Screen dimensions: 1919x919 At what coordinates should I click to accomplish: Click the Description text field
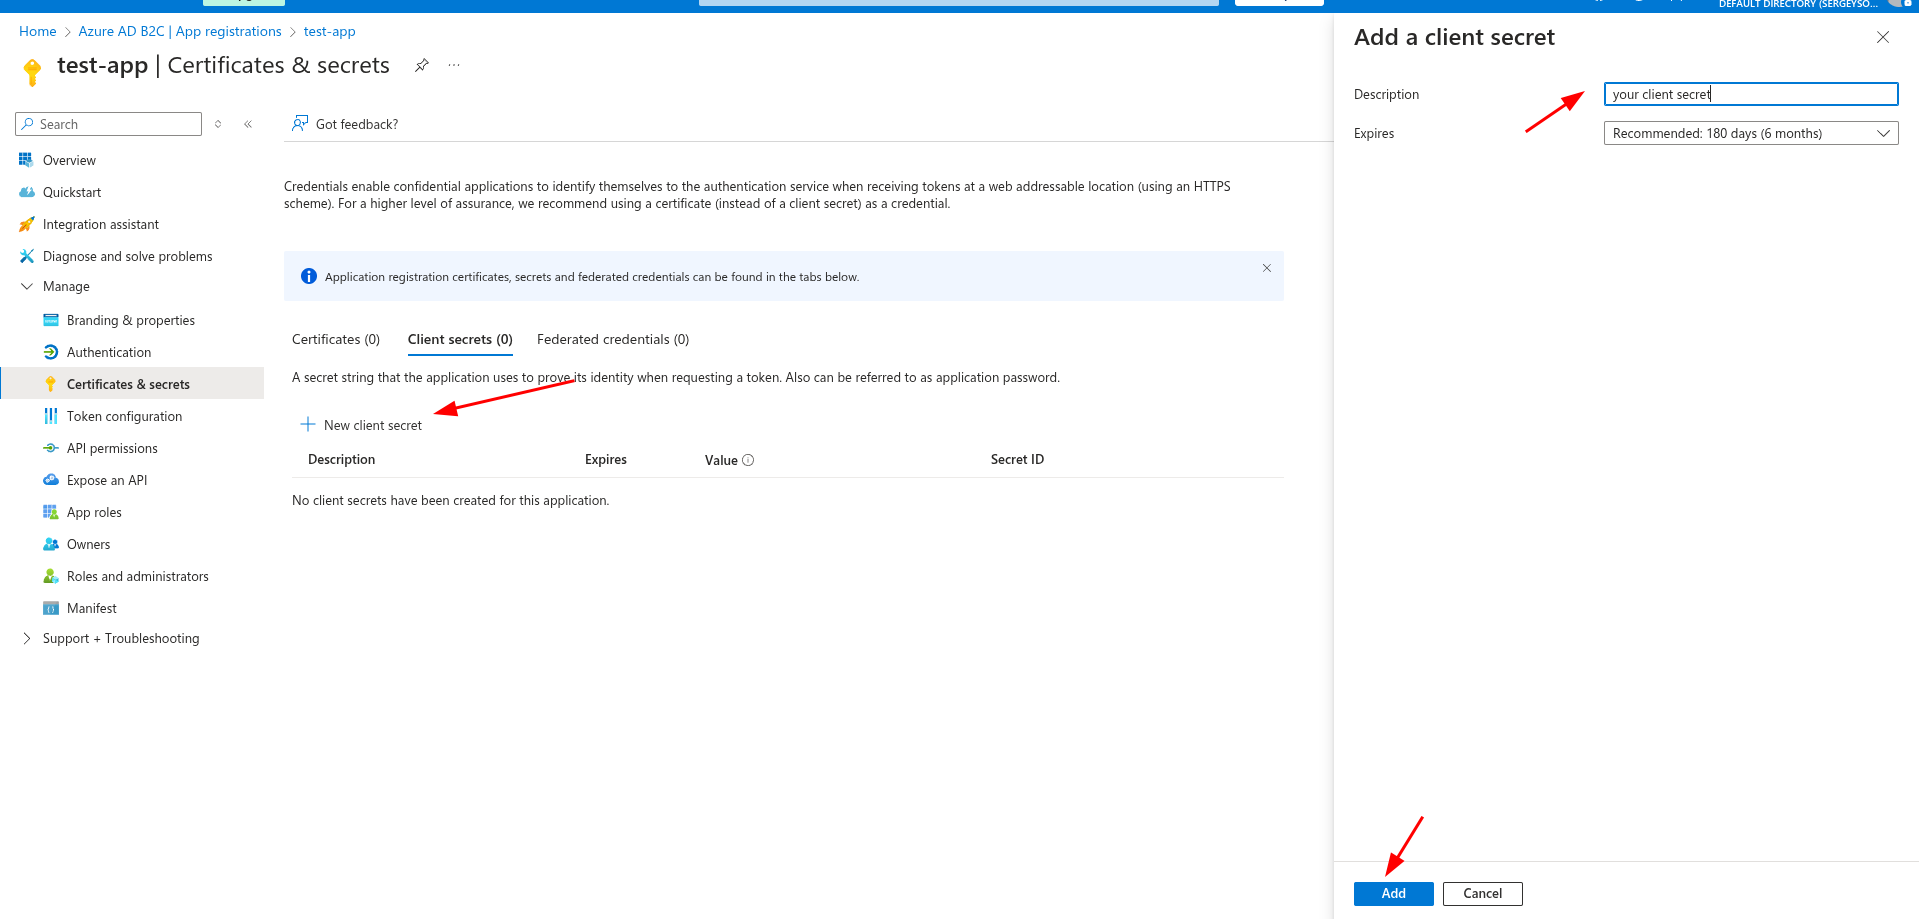click(x=1751, y=94)
